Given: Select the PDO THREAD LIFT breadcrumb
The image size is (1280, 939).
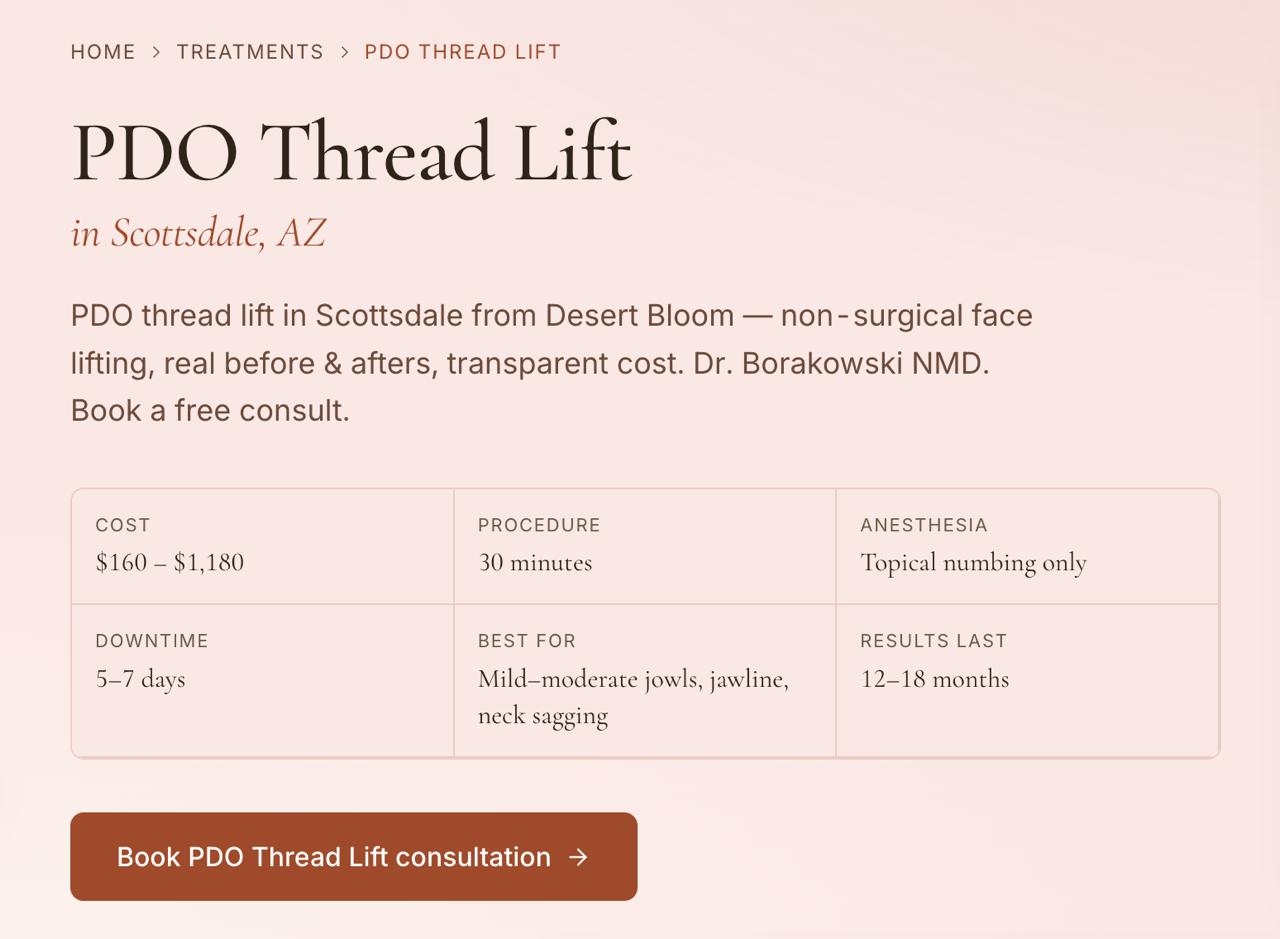Looking at the screenshot, I should pyautogui.click(x=462, y=52).
